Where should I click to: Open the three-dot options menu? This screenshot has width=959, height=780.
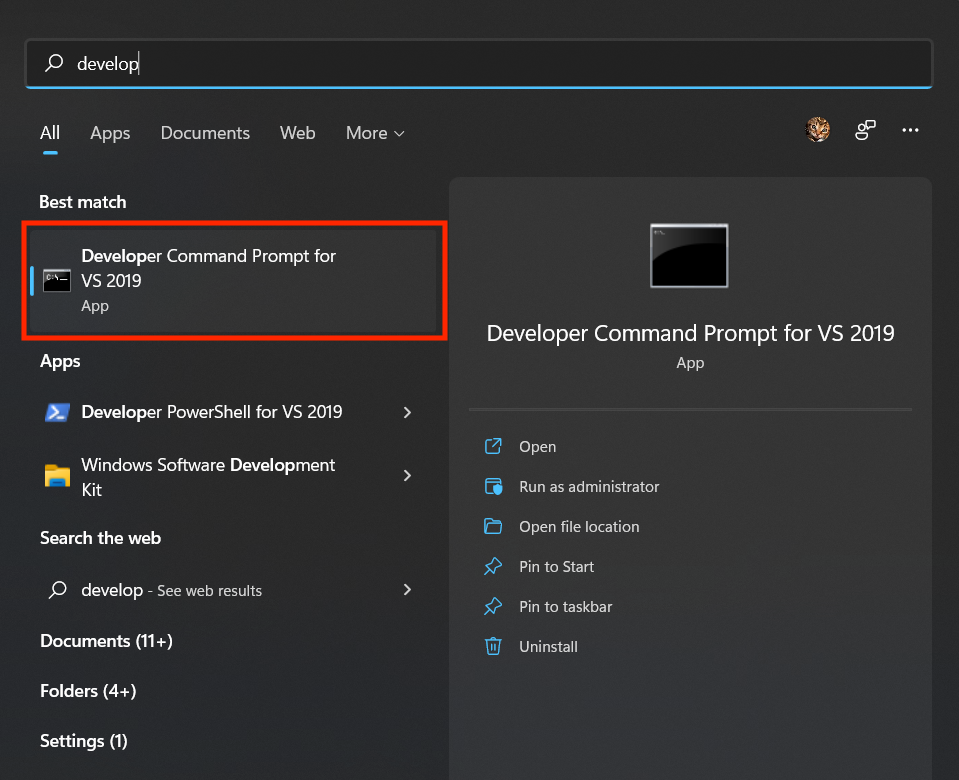910,130
